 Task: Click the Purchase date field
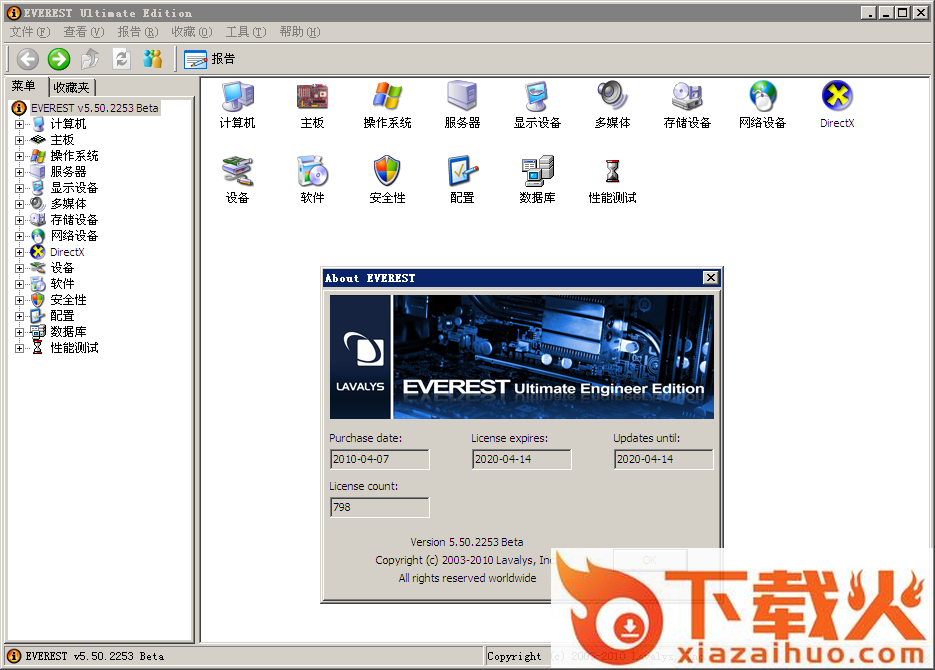[379, 459]
